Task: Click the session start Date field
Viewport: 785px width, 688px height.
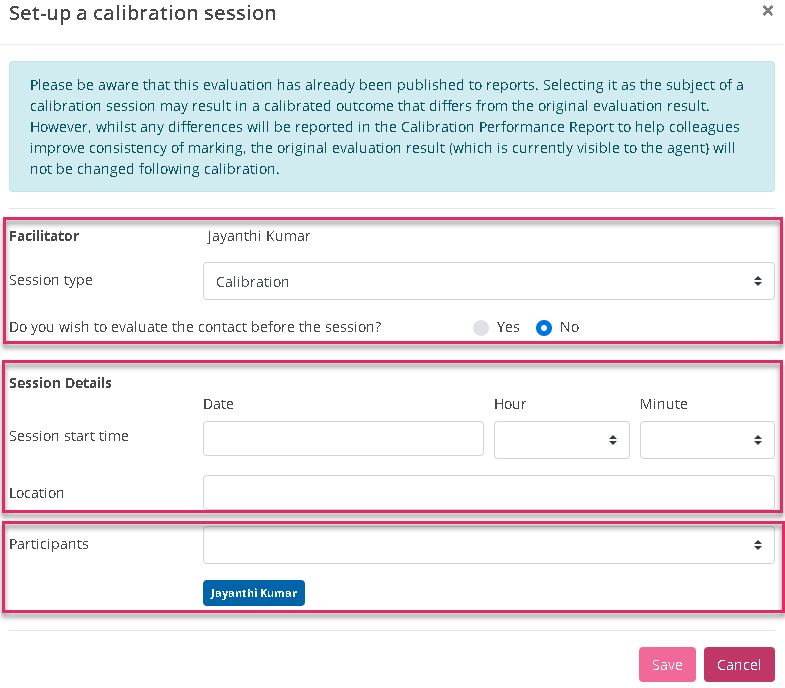Action: [x=343, y=439]
